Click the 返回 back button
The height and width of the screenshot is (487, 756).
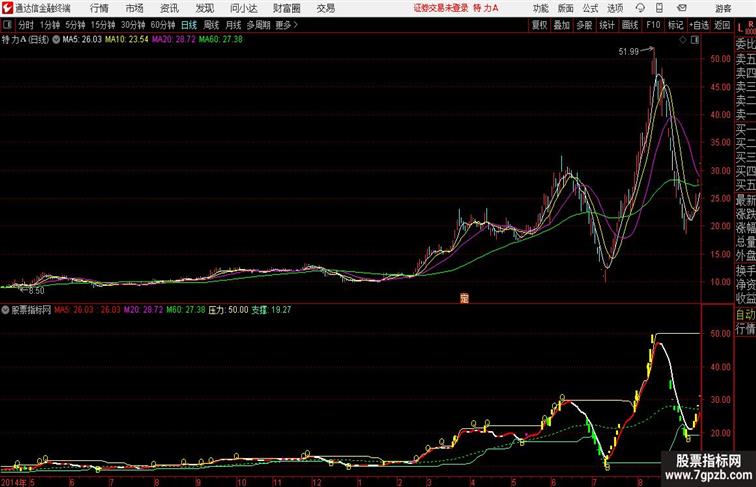pos(722,25)
